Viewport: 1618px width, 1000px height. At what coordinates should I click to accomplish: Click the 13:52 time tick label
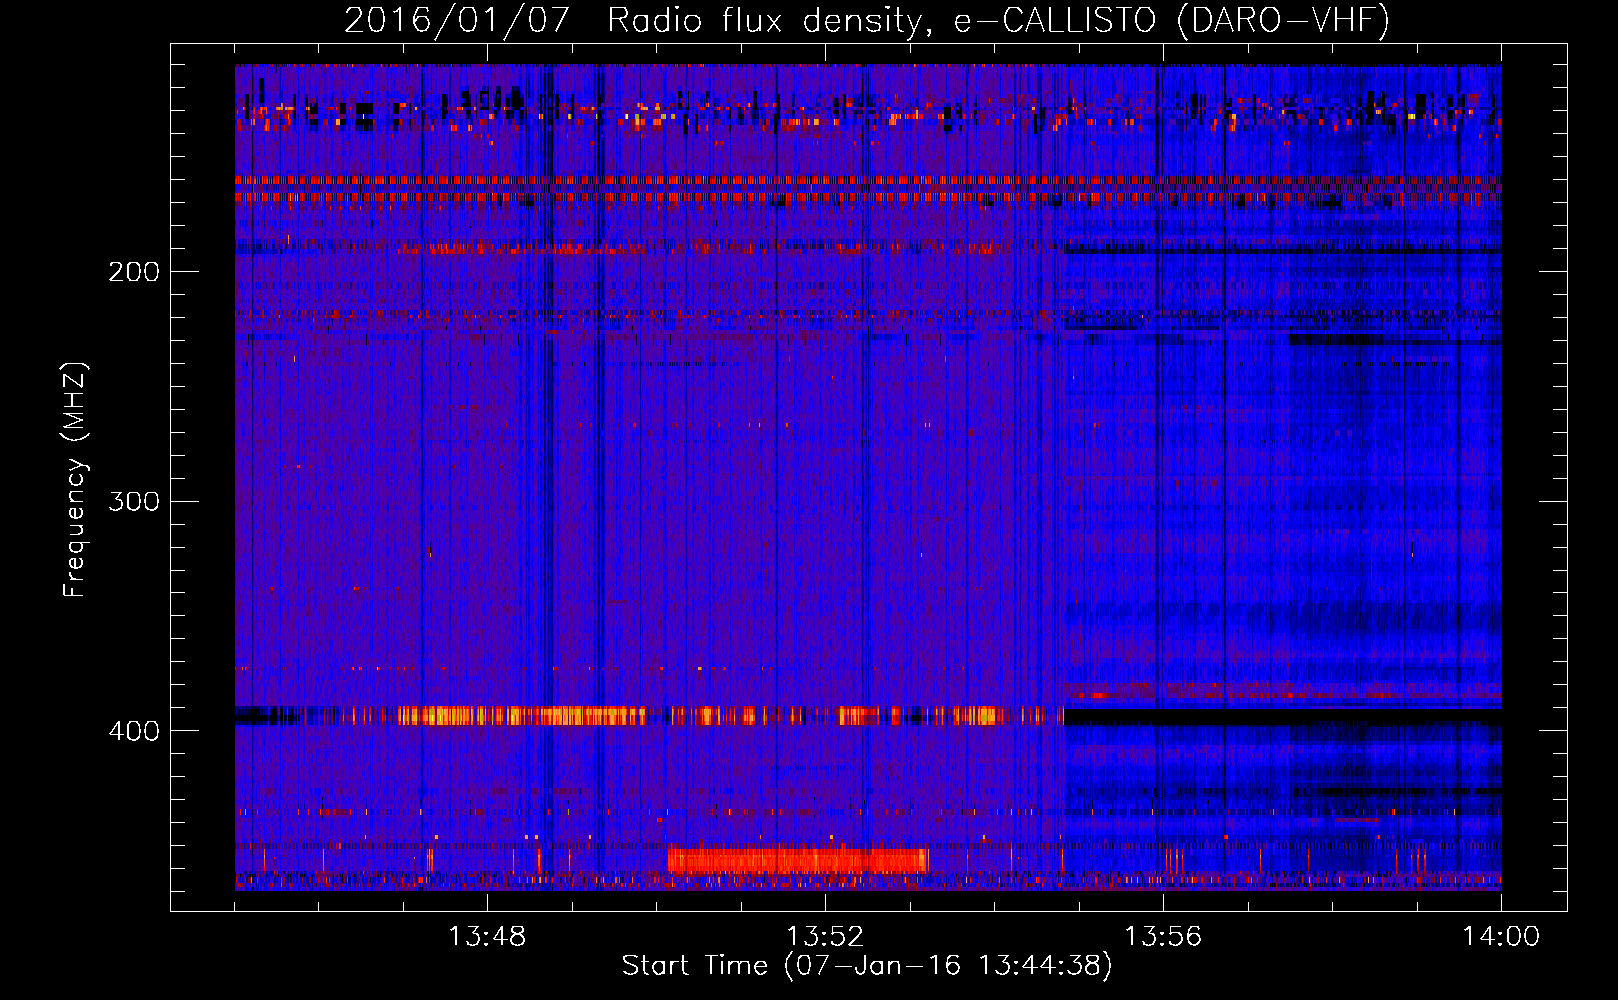click(x=825, y=937)
